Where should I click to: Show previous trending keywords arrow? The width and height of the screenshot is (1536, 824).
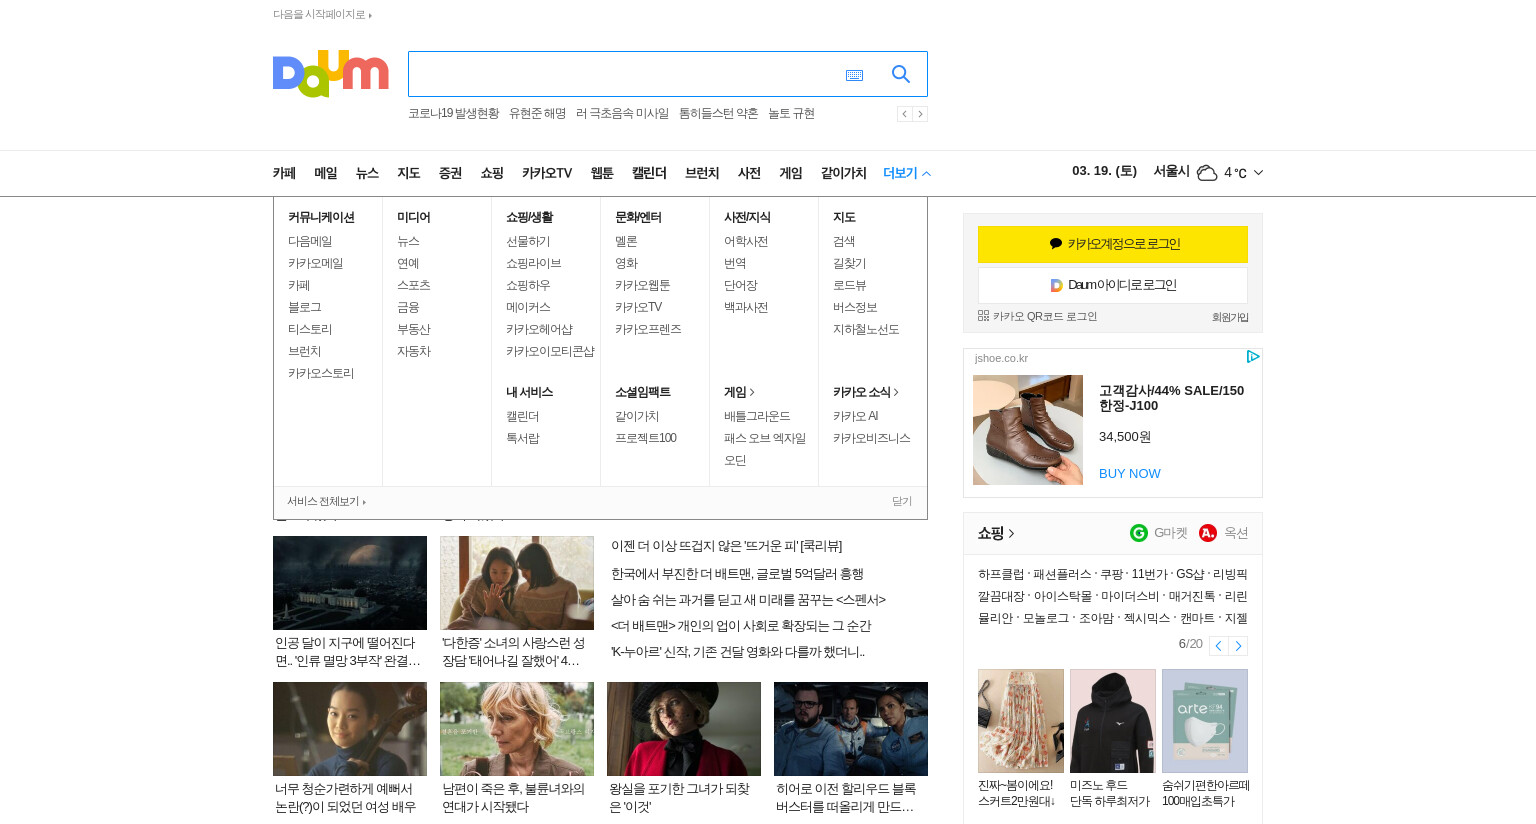click(x=904, y=114)
